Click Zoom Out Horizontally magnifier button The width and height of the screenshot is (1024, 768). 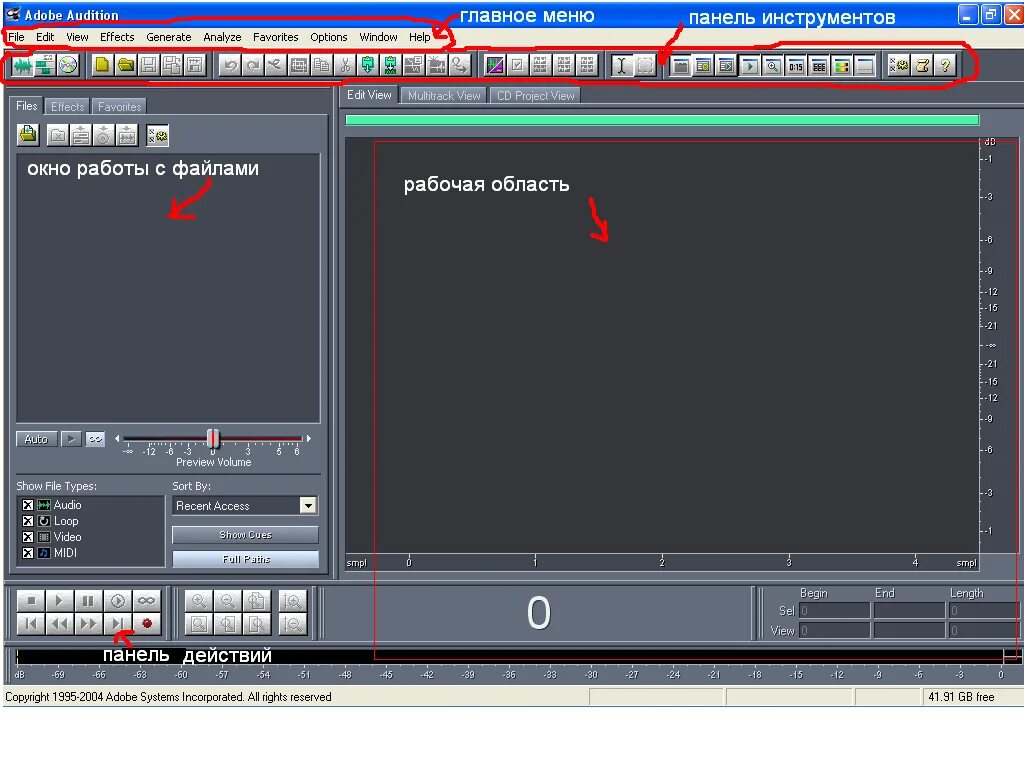coord(228,600)
